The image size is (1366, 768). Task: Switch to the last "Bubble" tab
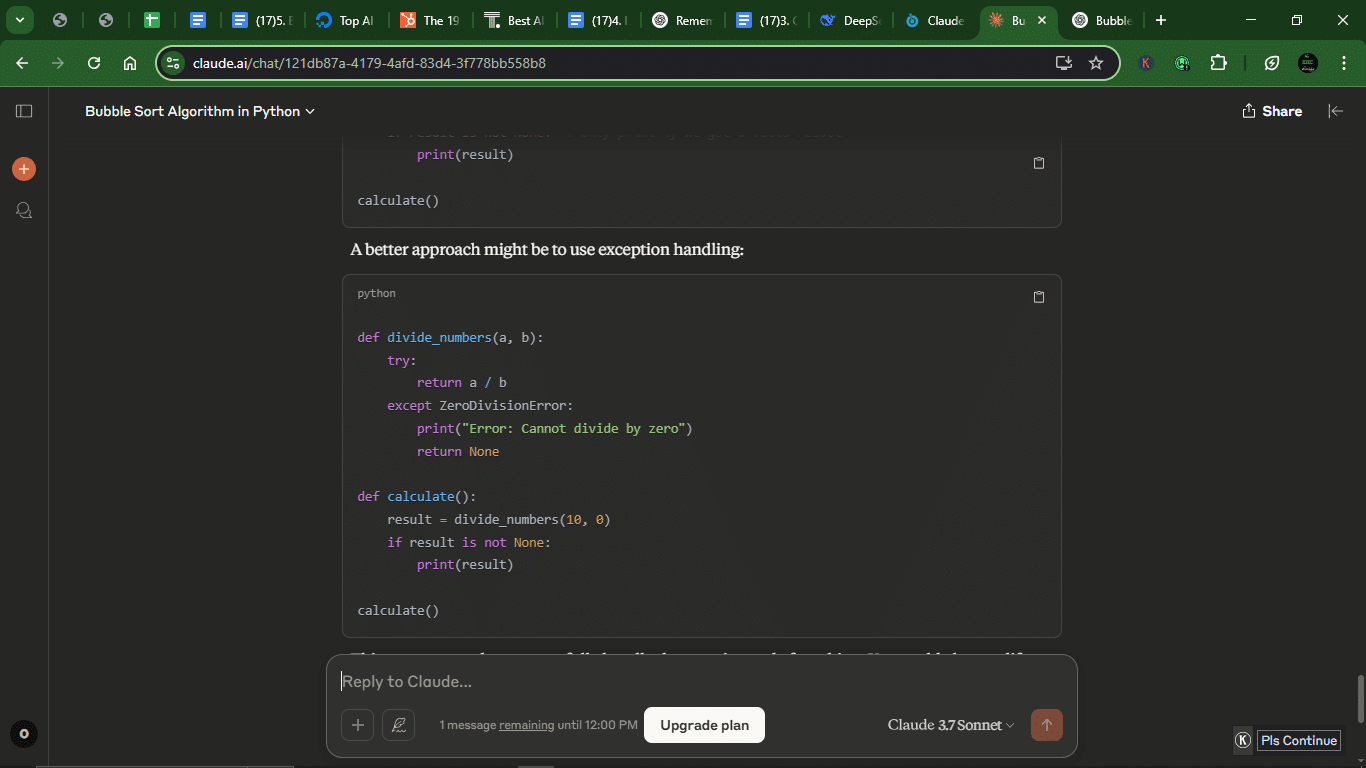tap(1101, 20)
